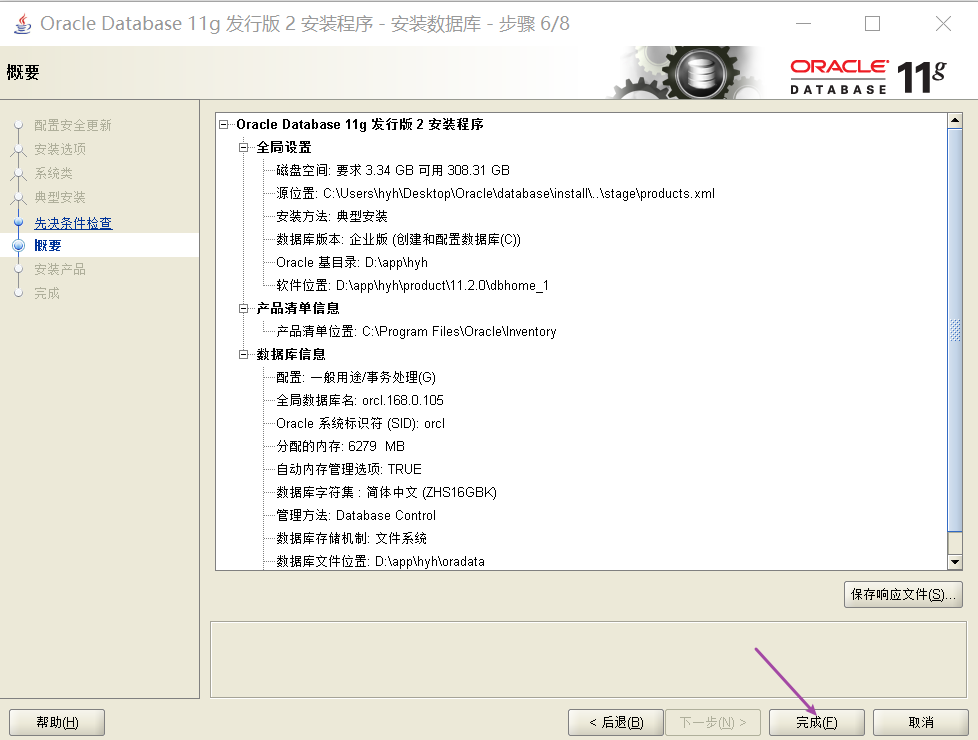Go back with the 后退(B) button

pyautogui.click(x=616, y=722)
